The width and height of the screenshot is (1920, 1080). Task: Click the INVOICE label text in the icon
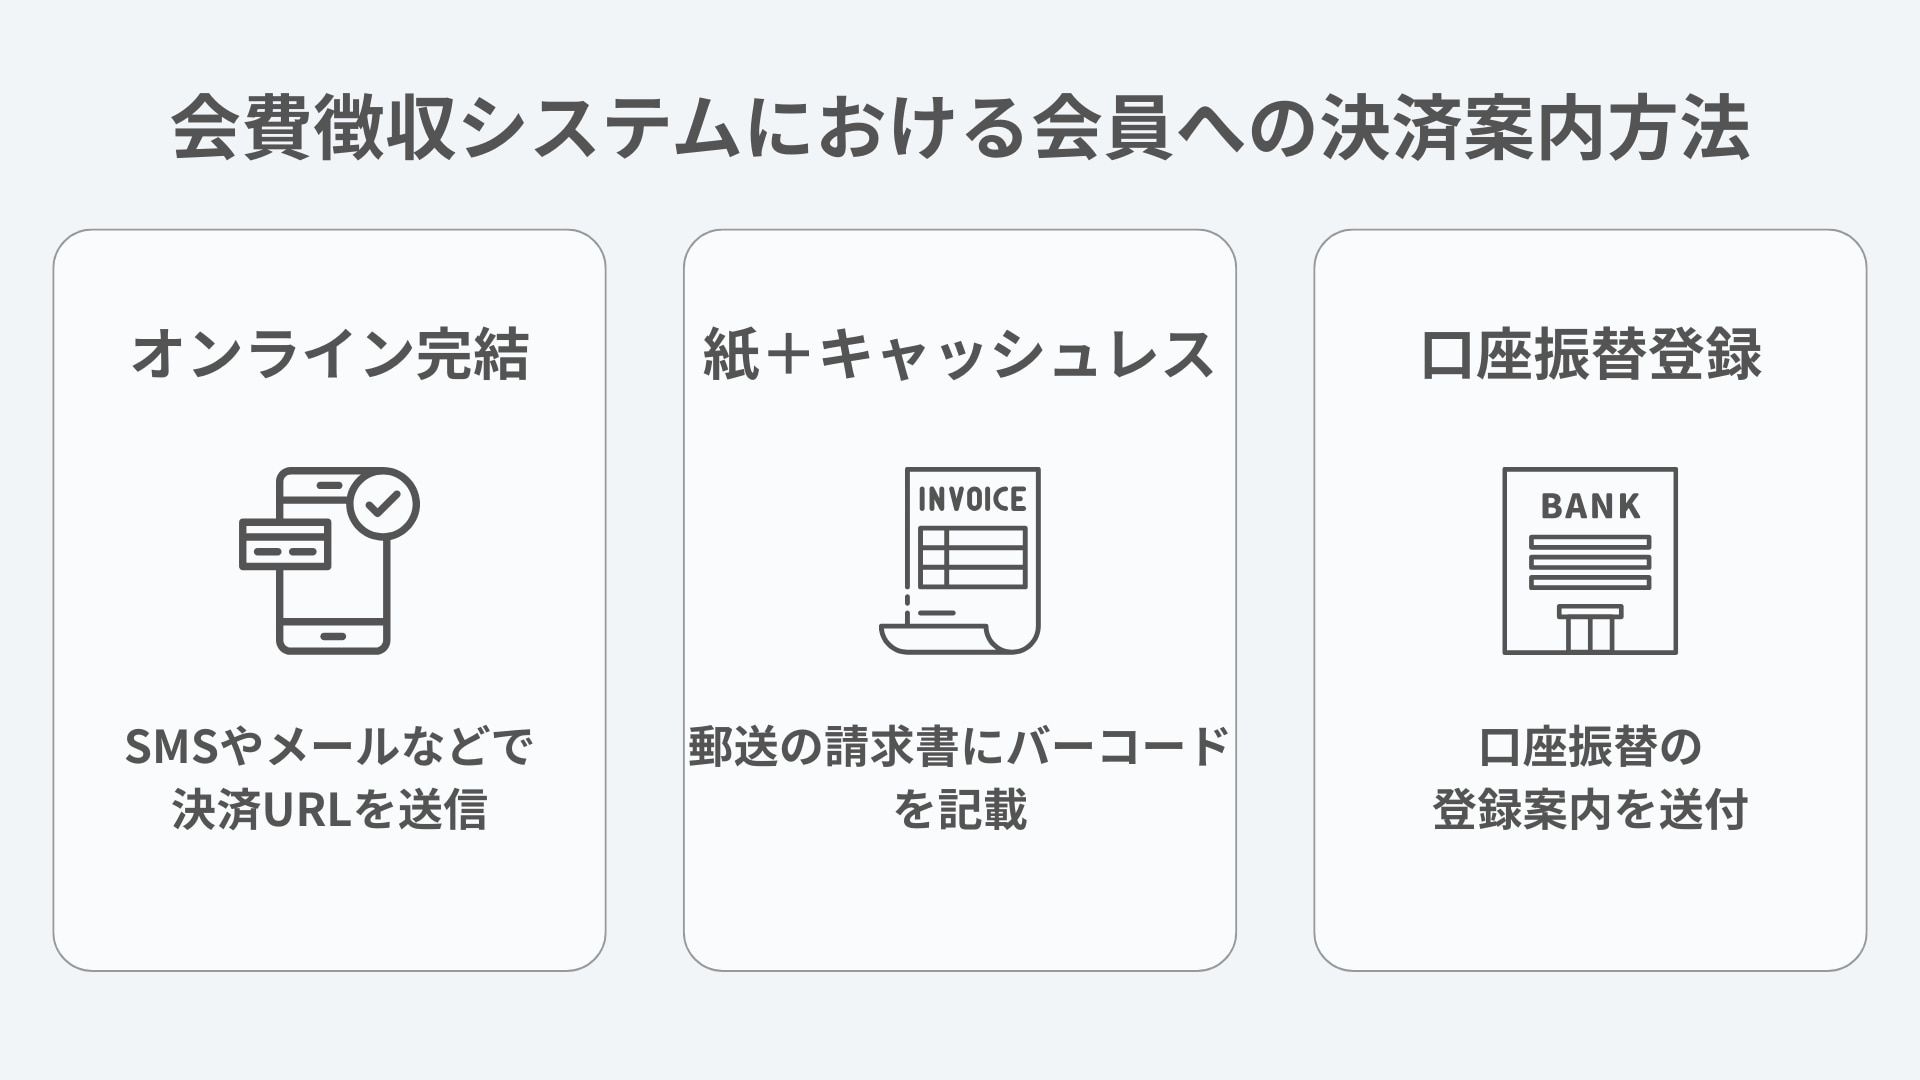click(972, 499)
